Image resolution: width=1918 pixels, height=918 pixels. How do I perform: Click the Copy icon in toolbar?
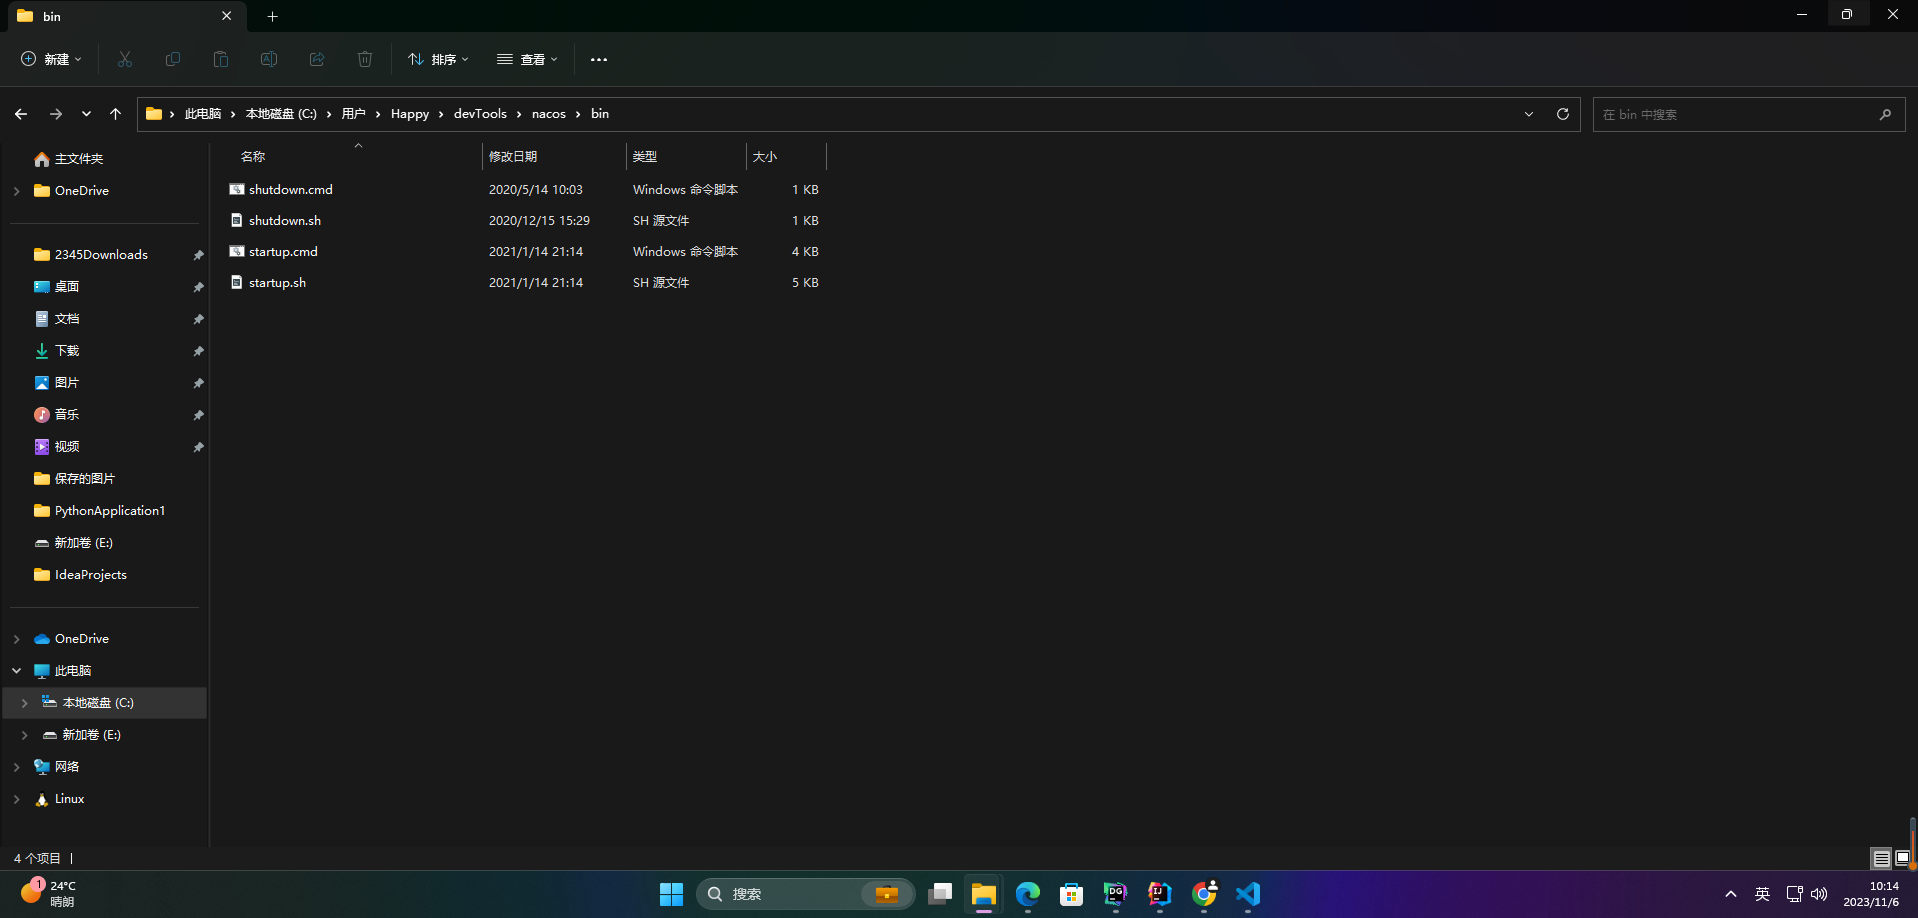click(x=173, y=59)
